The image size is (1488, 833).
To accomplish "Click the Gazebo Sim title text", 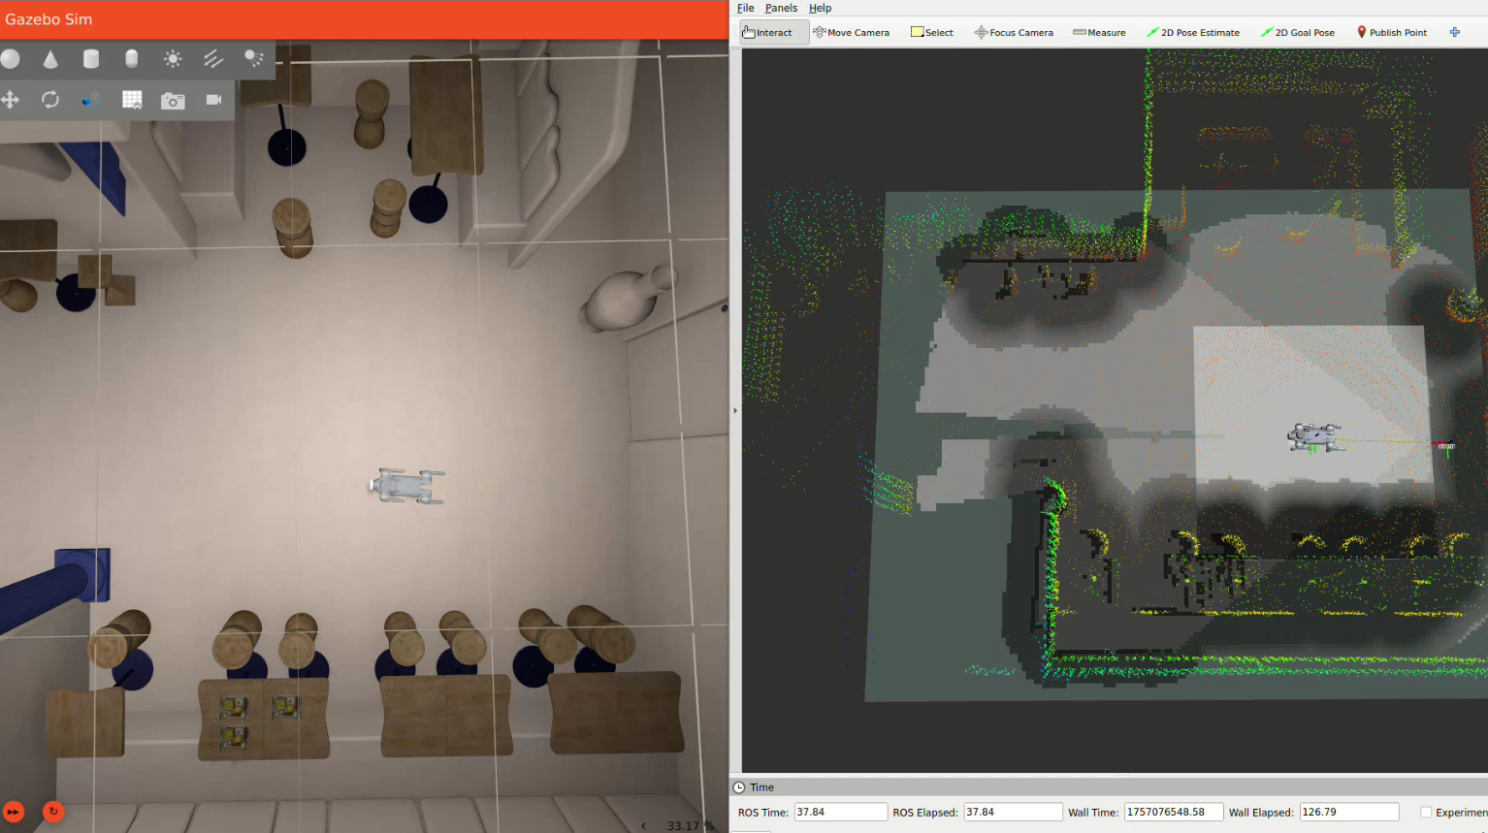I will (x=49, y=19).
